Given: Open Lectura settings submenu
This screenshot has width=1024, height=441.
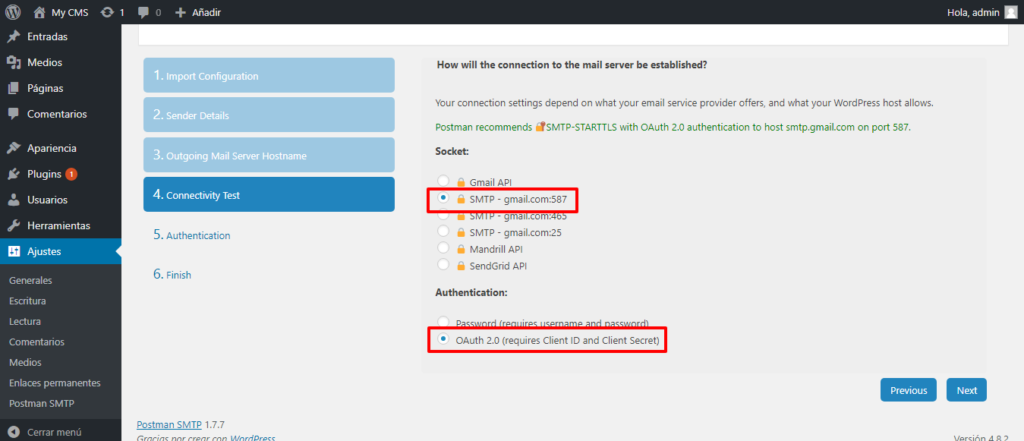Looking at the screenshot, I should pyautogui.click(x=25, y=321).
